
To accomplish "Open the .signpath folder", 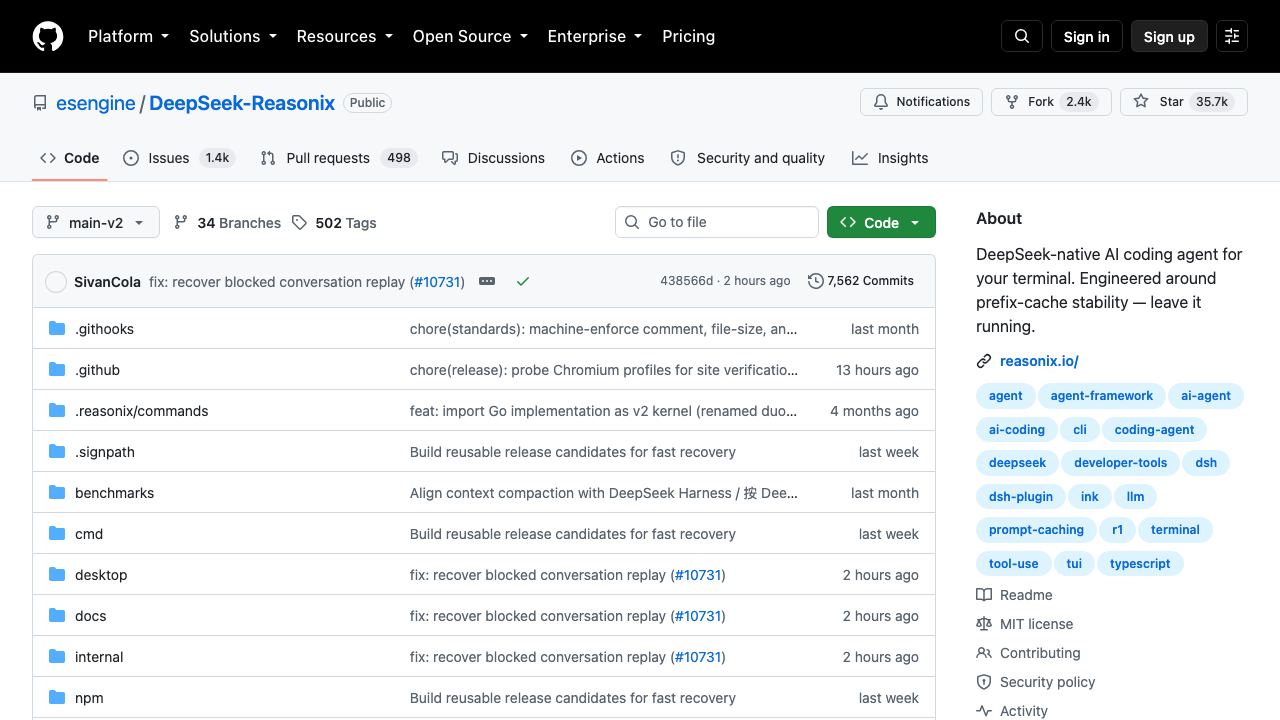I will [x=105, y=452].
